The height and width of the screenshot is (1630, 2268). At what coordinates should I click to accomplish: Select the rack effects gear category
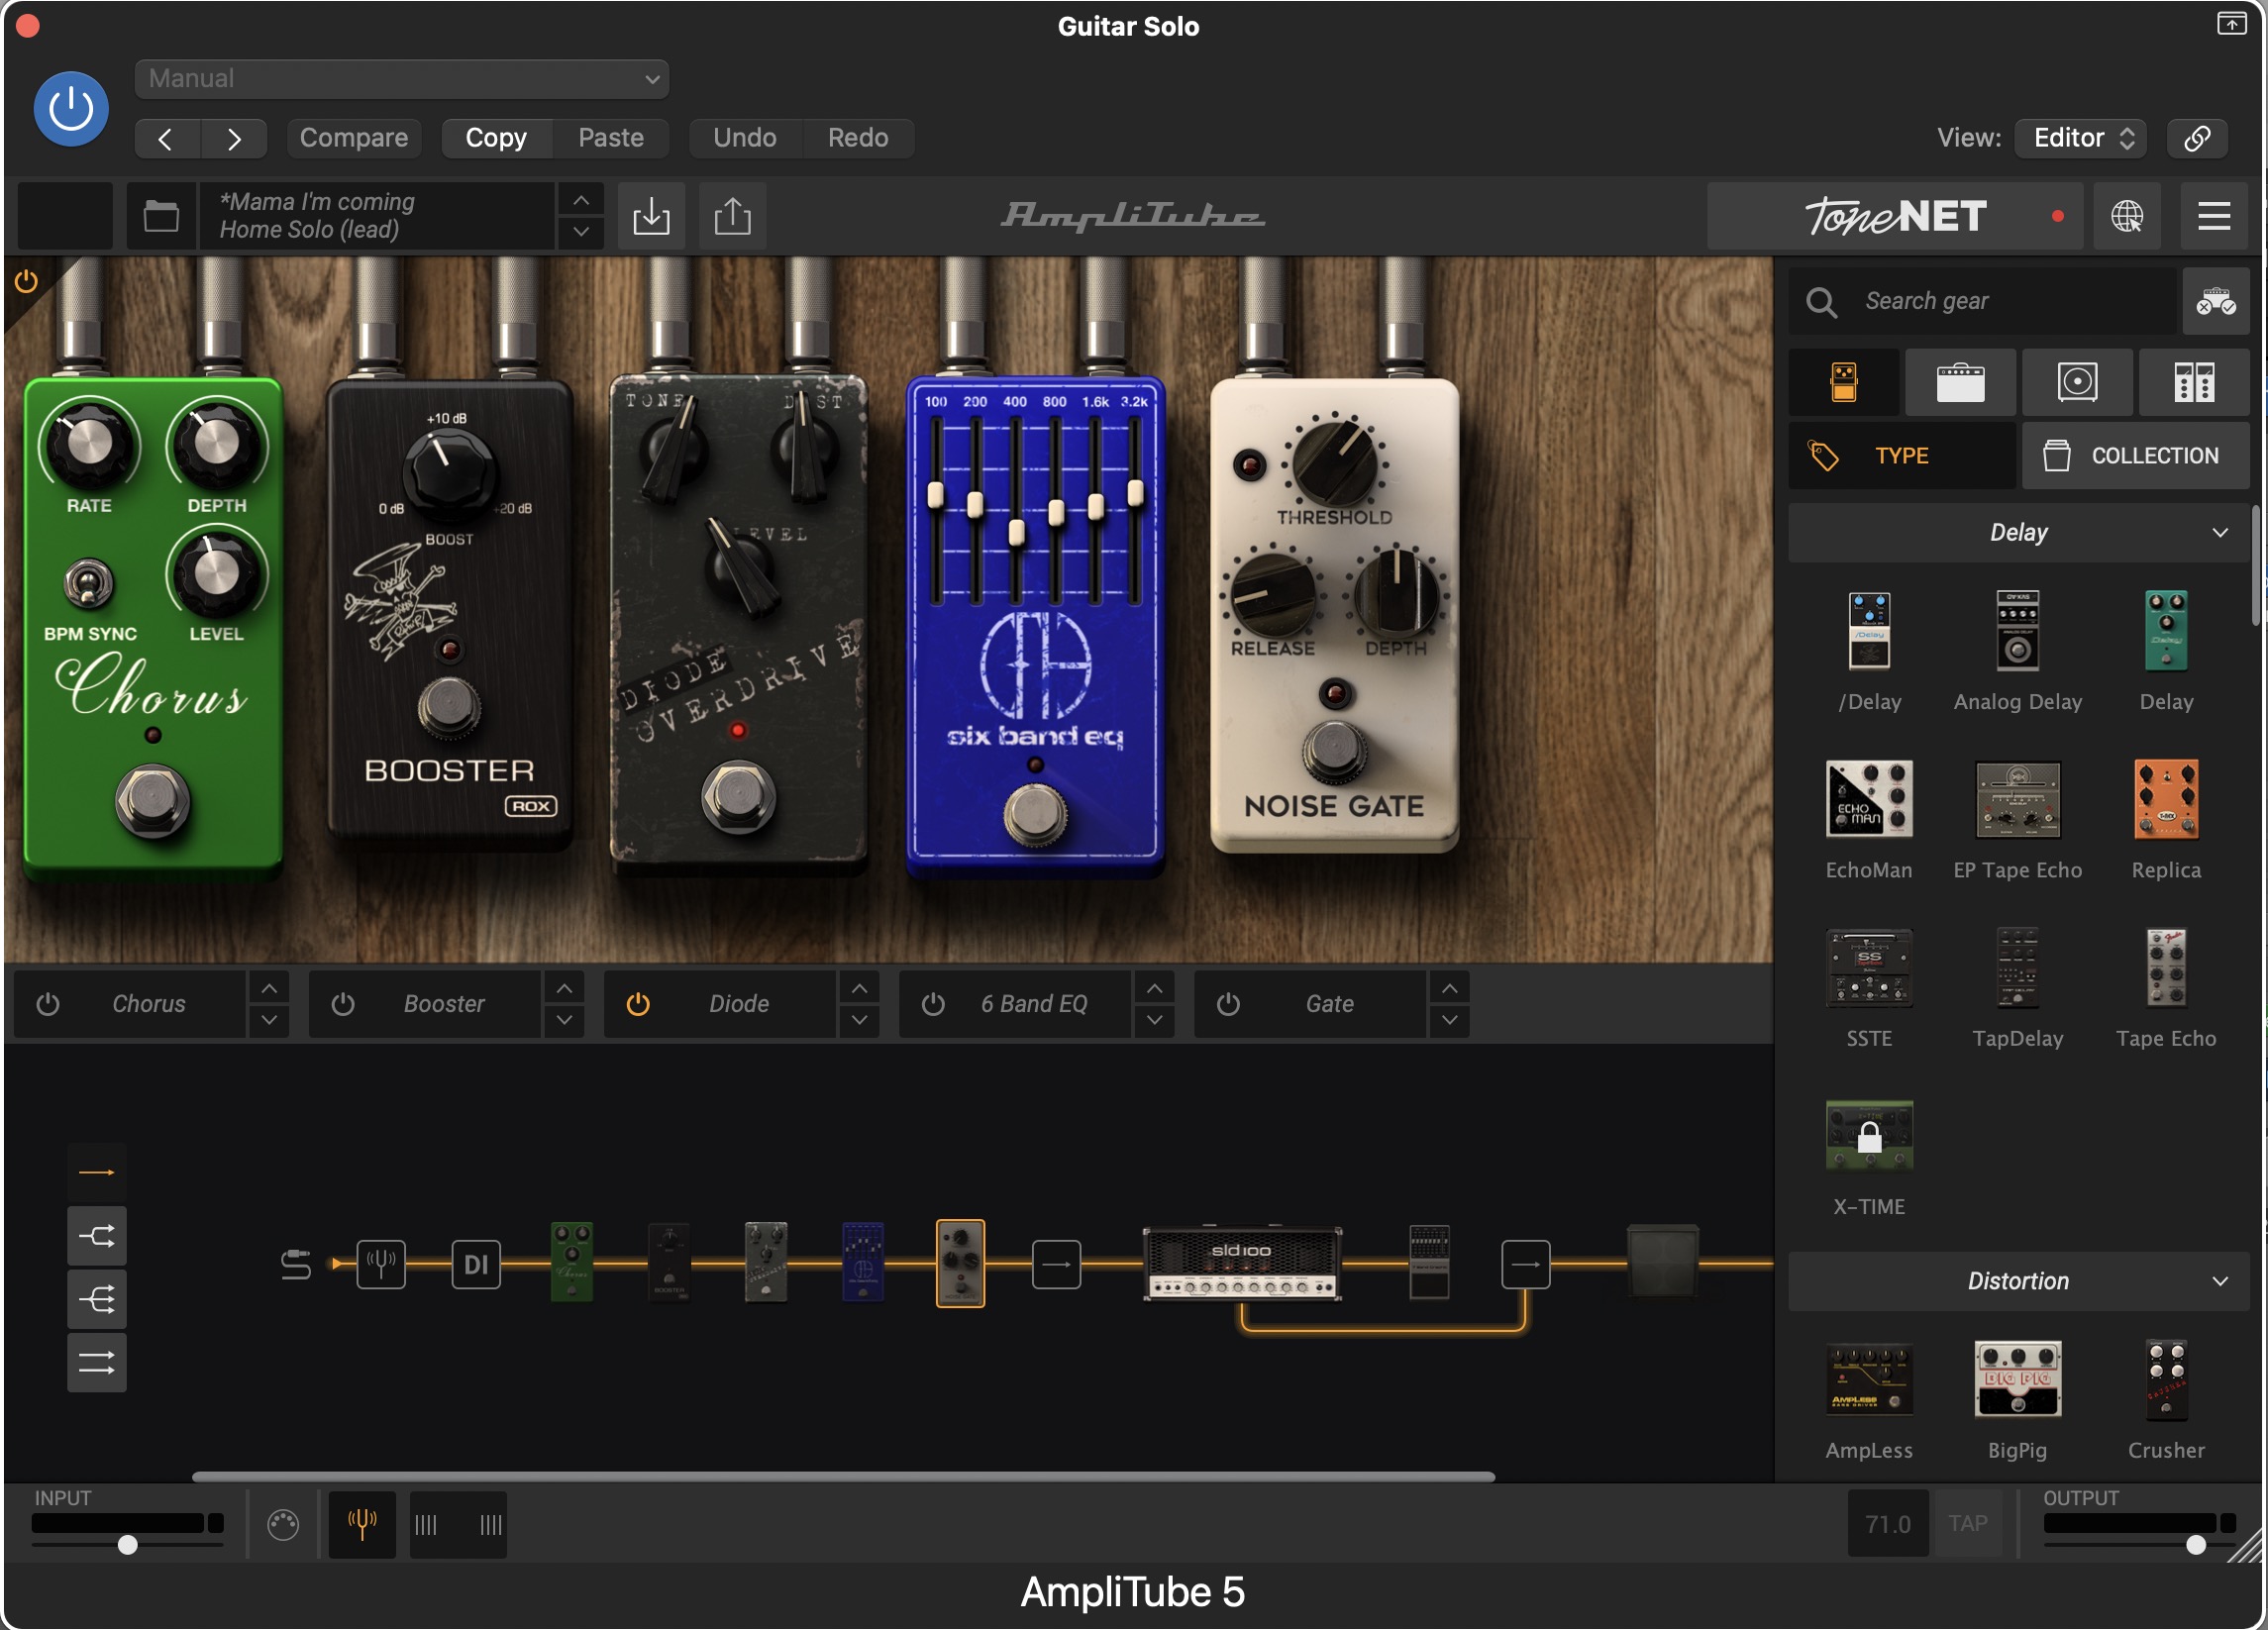pyautogui.click(x=2194, y=383)
